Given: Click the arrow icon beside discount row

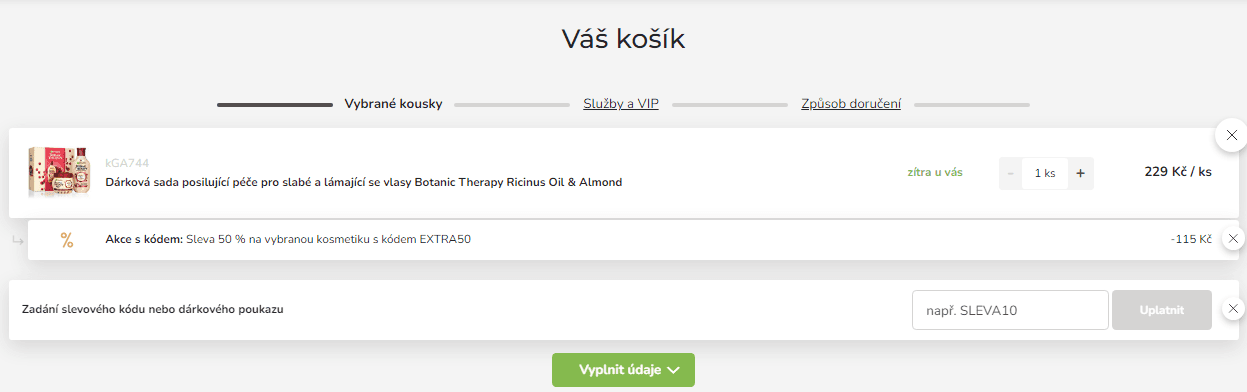Looking at the screenshot, I should pyautogui.click(x=16, y=240).
